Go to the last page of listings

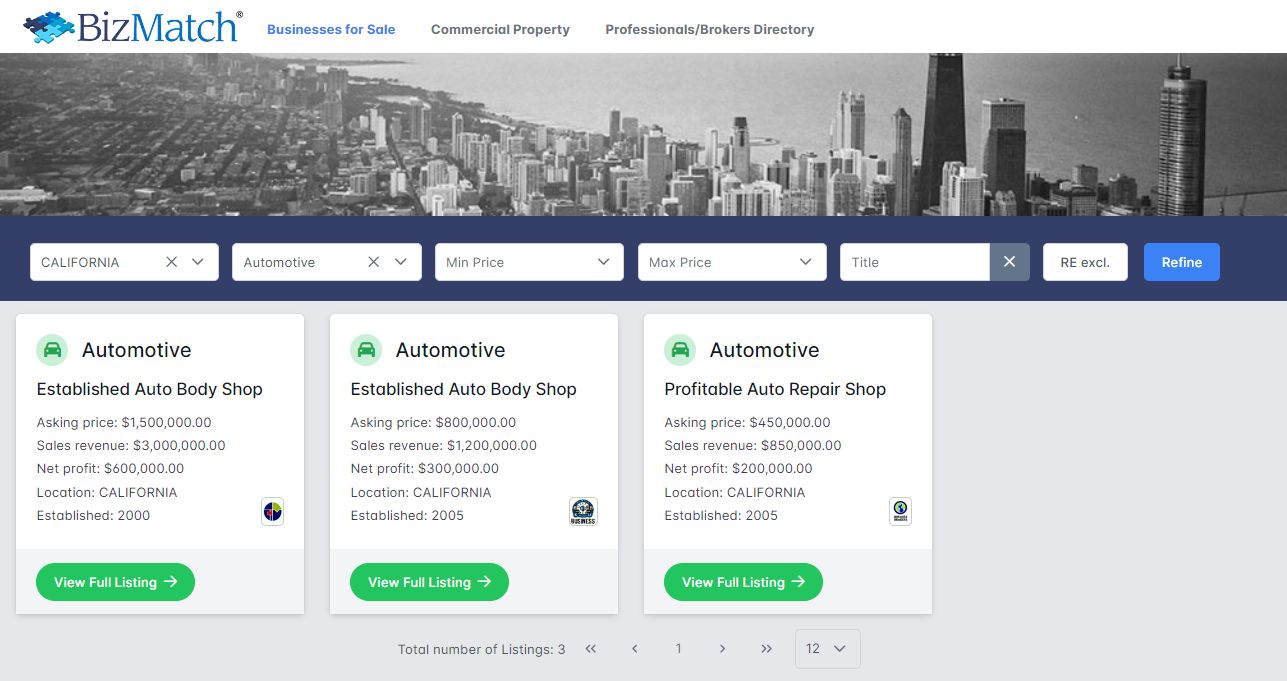(x=766, y=649)
